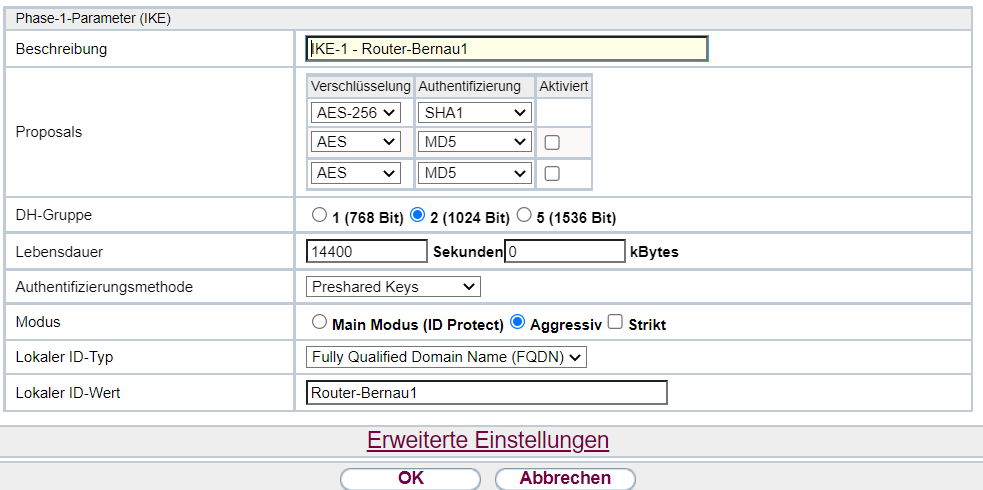983x490 pixels.
Task: Click the Lebensdauer Sekunden field
Action: 367,252
